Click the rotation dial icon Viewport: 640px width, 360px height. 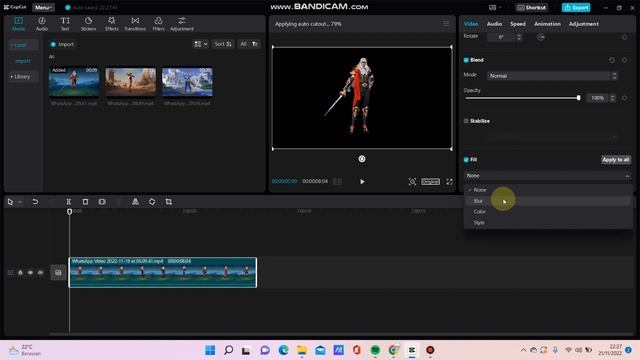(541, 37)
